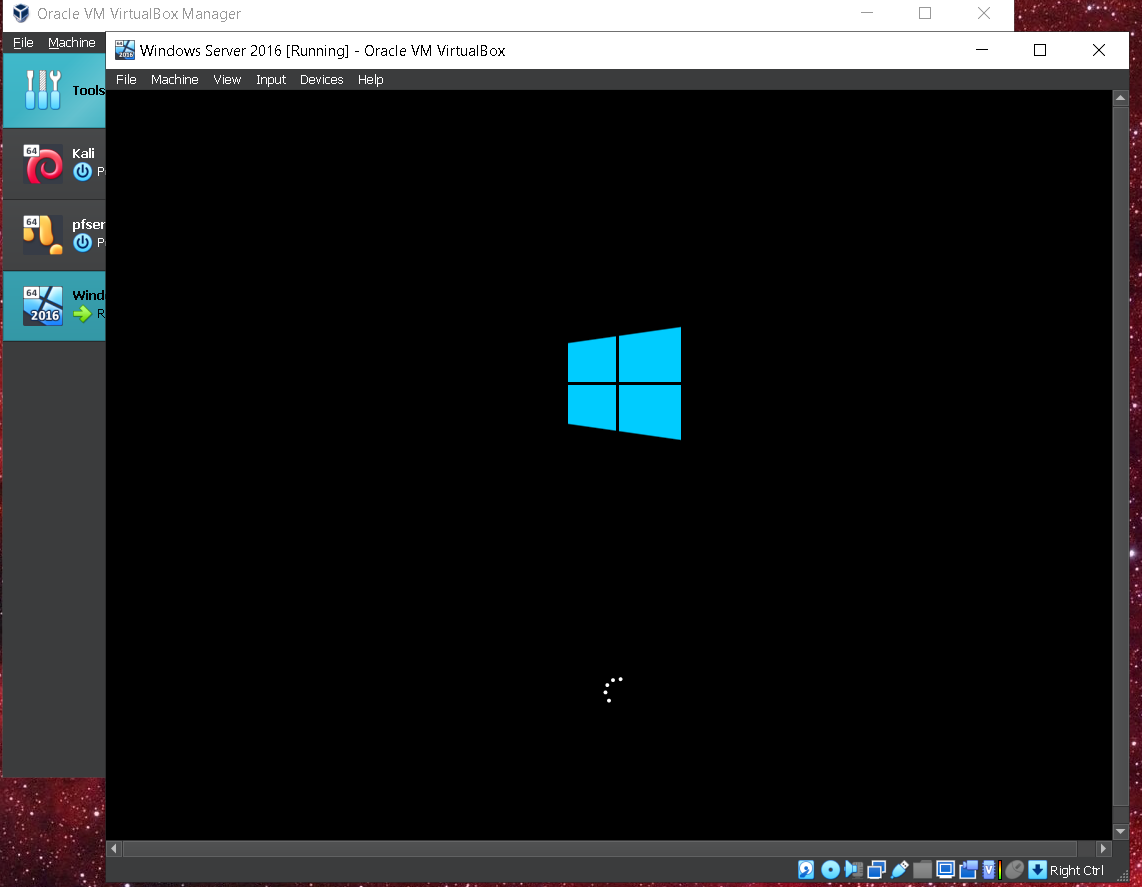The image size is (1142, 887).
Task: Click the network adapter status icon
Action: coord(877,870)
